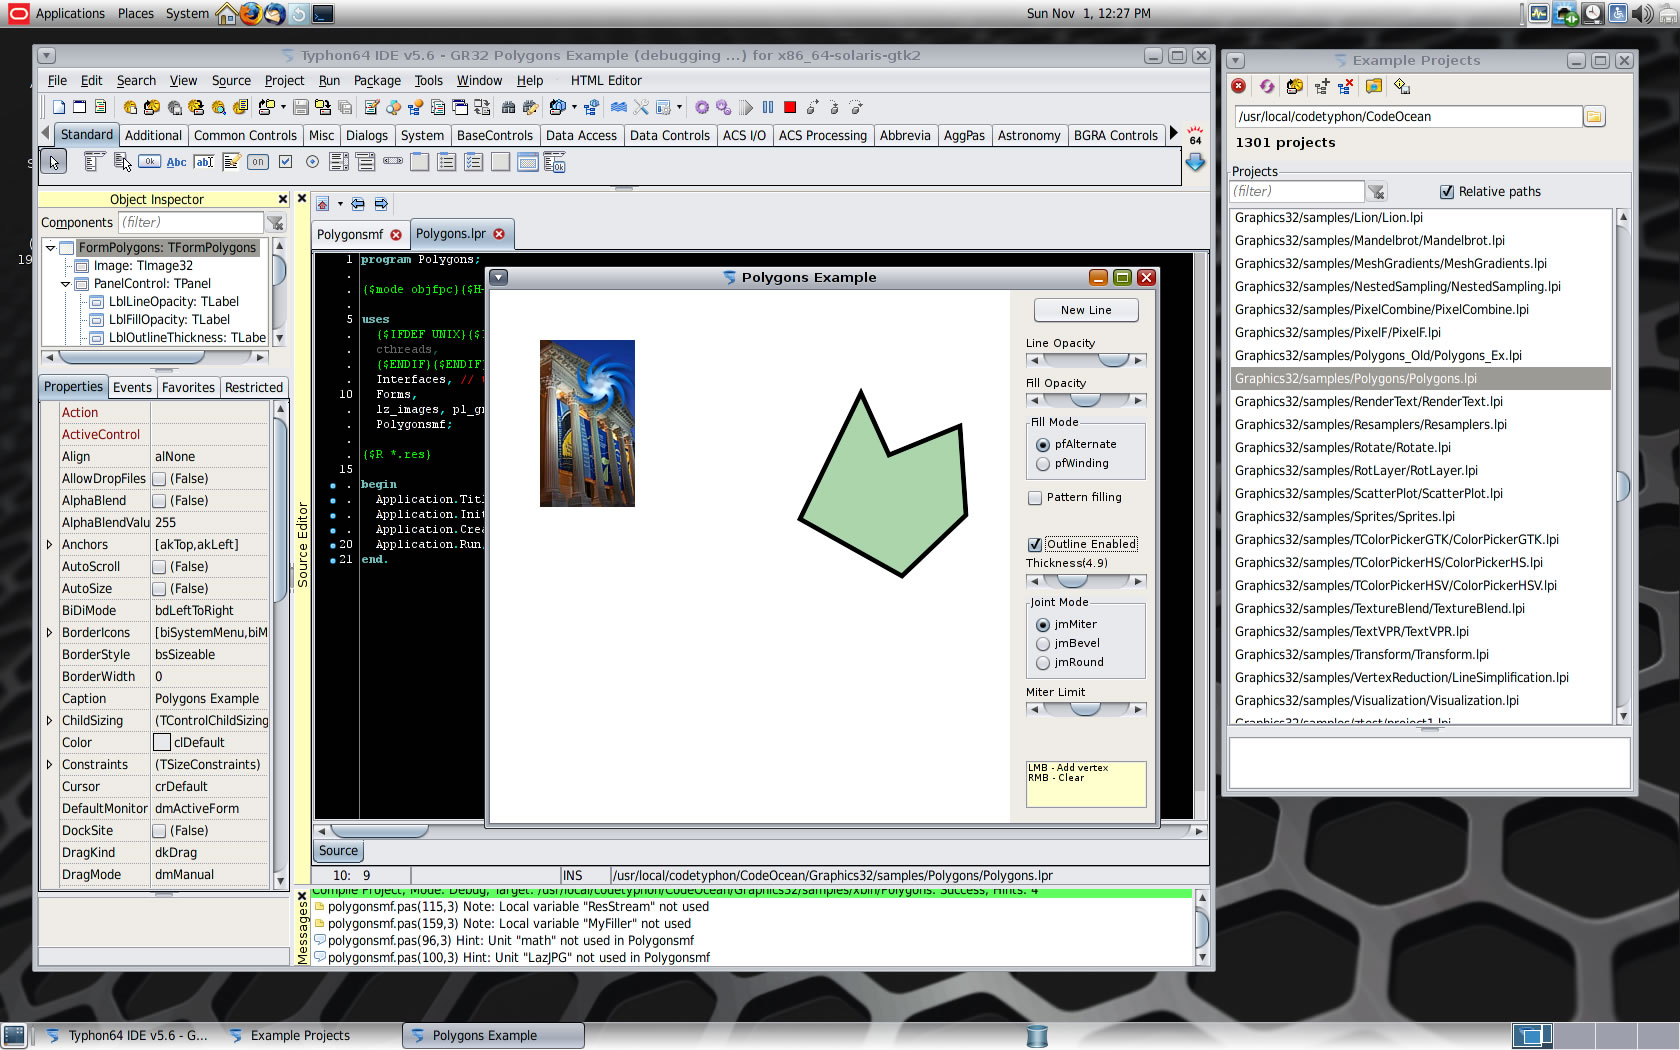Click the New Form toolbar icon
1680x1050 pixels.
tap(79, 107)
